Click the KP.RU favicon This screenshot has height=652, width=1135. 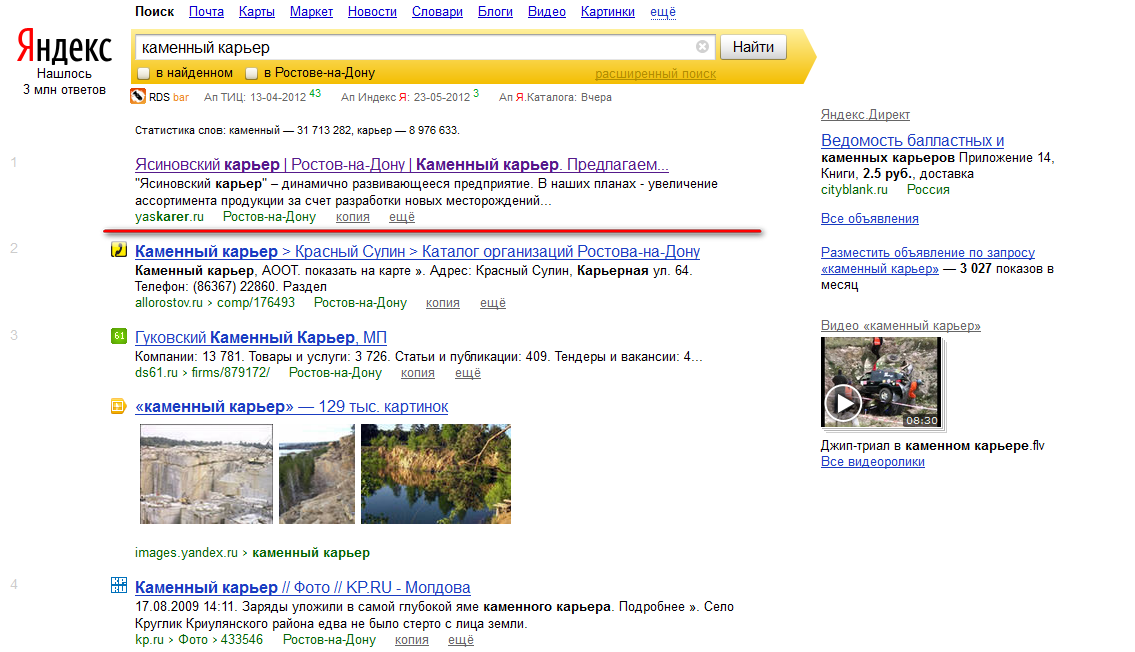point(119,585)
